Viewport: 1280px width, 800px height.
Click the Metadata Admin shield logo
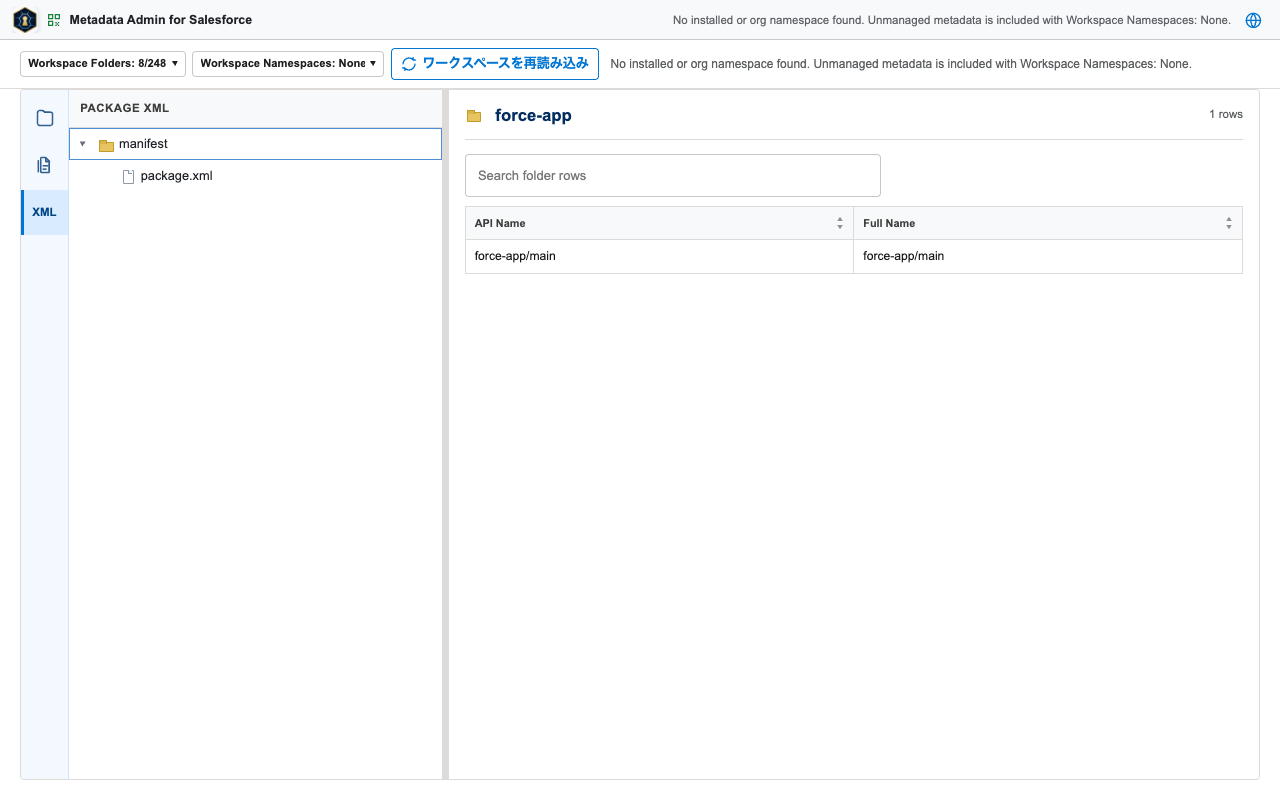click(x=25, y=20)
